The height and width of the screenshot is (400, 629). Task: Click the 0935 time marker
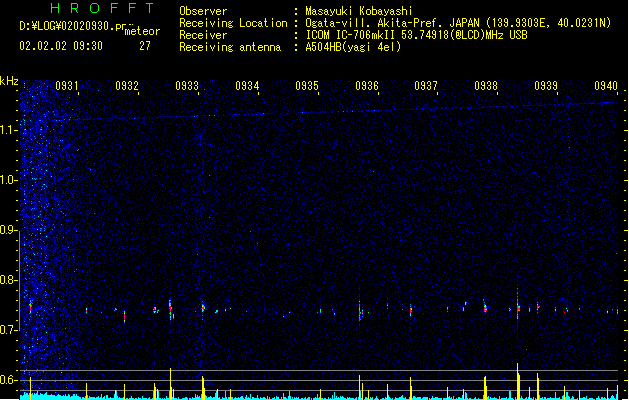(x=307, y=86)
